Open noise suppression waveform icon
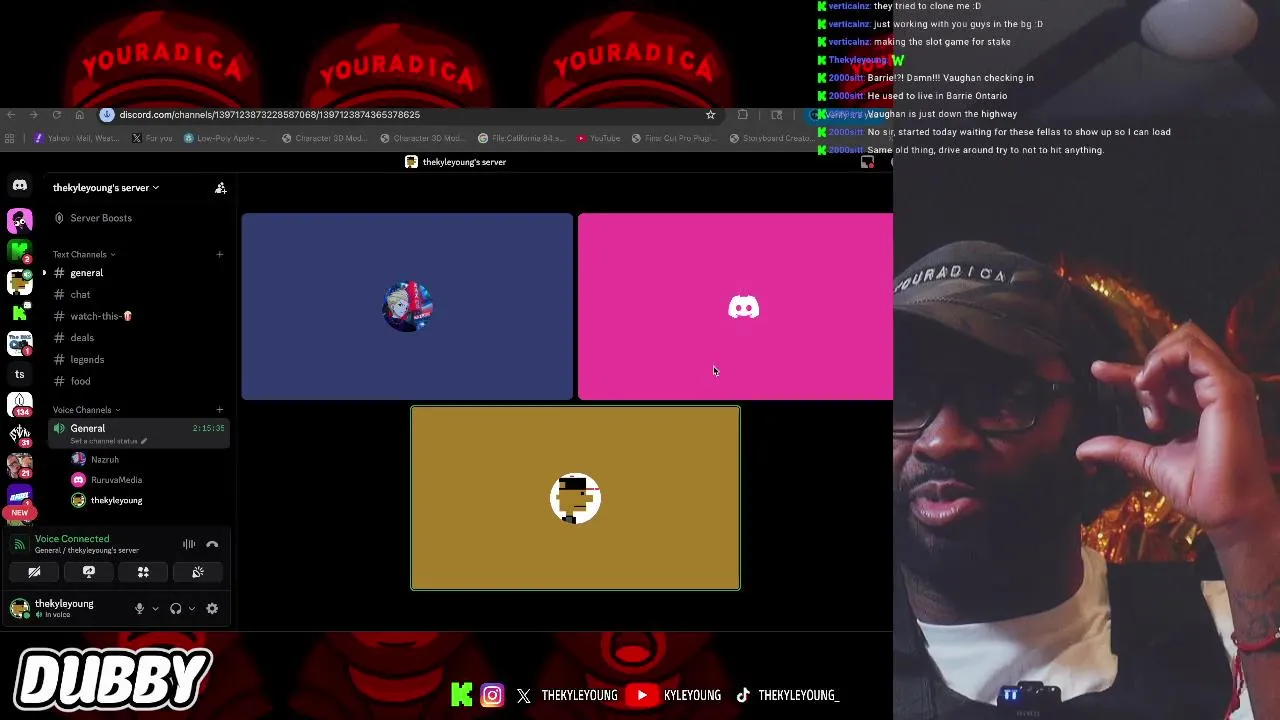The image size is (1280, 720). coord(189,545)
